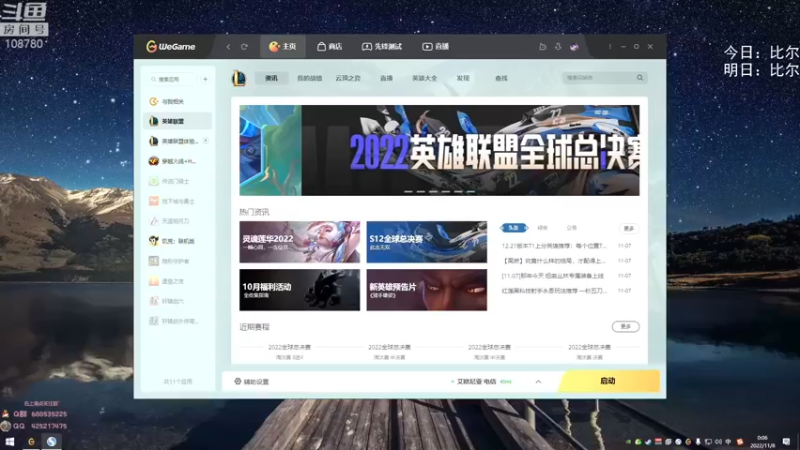The height and width of the screenshot is (450, 800).
Task: Click the yellow 启动 launch button
Action: [x=608, y=381]
